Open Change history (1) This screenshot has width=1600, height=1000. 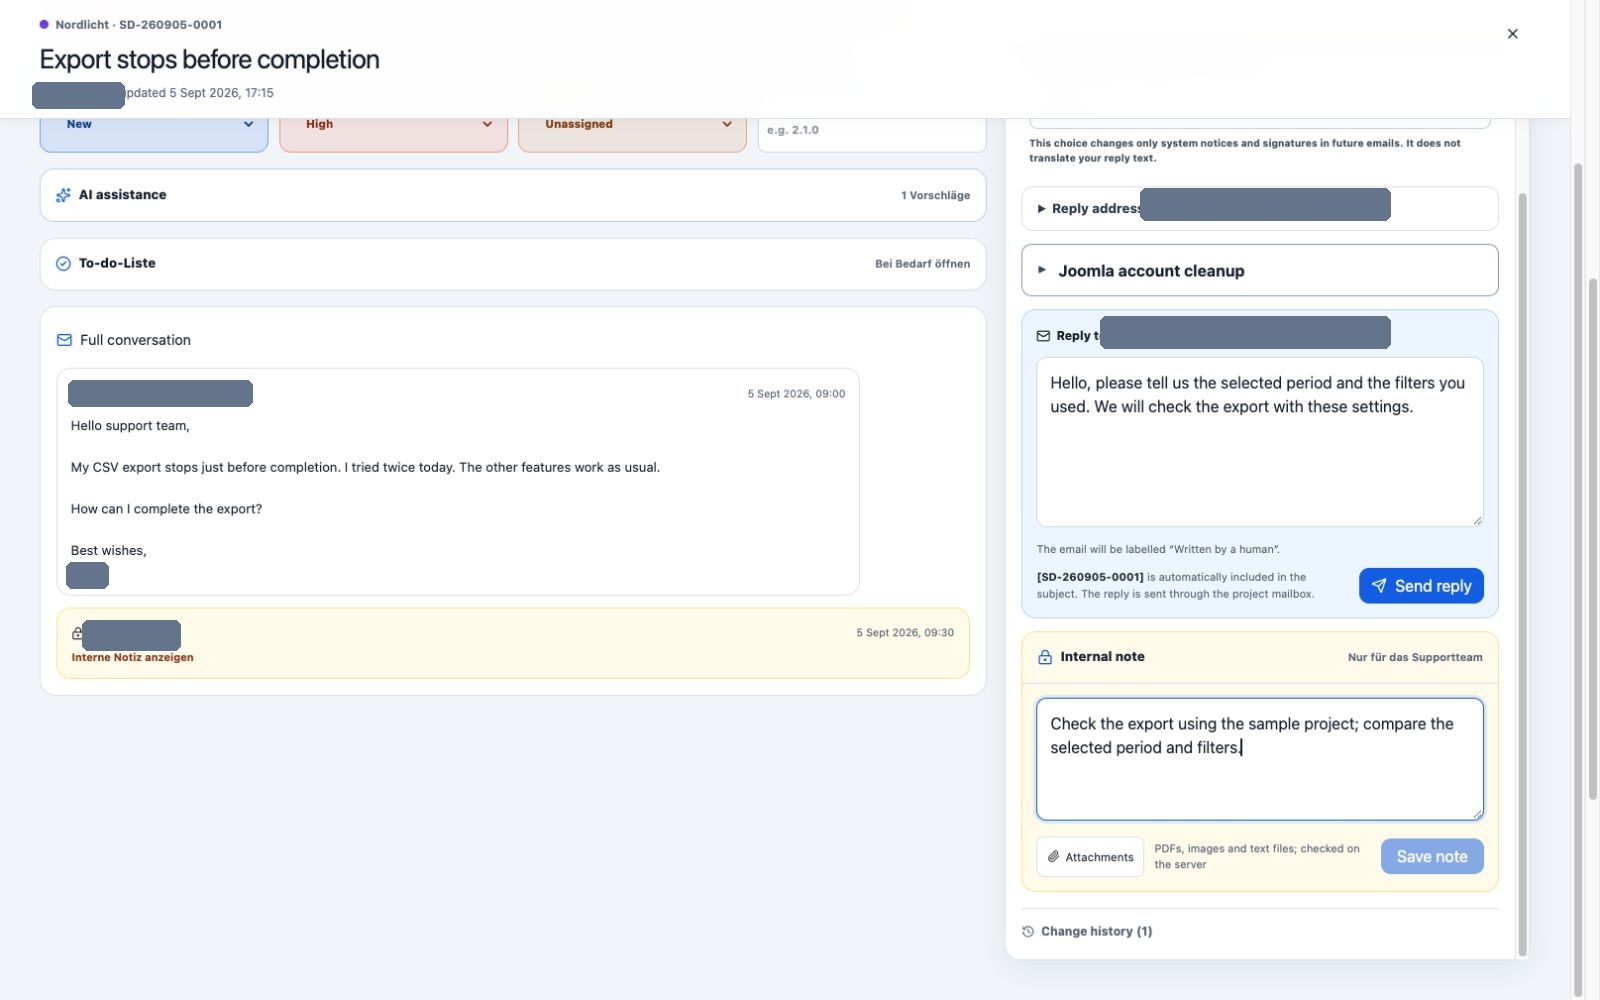point(1087,931)
